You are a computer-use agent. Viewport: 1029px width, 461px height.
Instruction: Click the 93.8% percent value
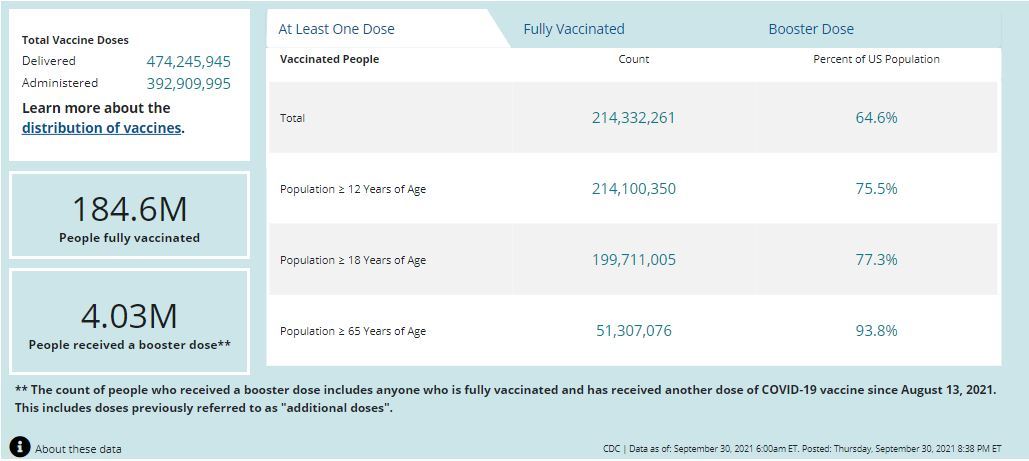(x=876, y=331)
